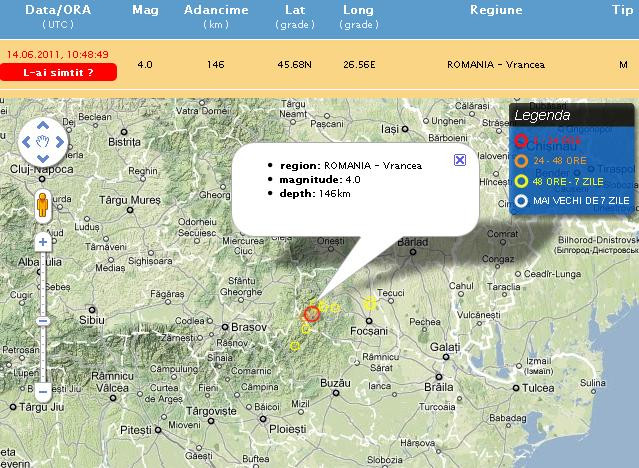Click the Cluj-Napoca city label on map

(42, 169)
